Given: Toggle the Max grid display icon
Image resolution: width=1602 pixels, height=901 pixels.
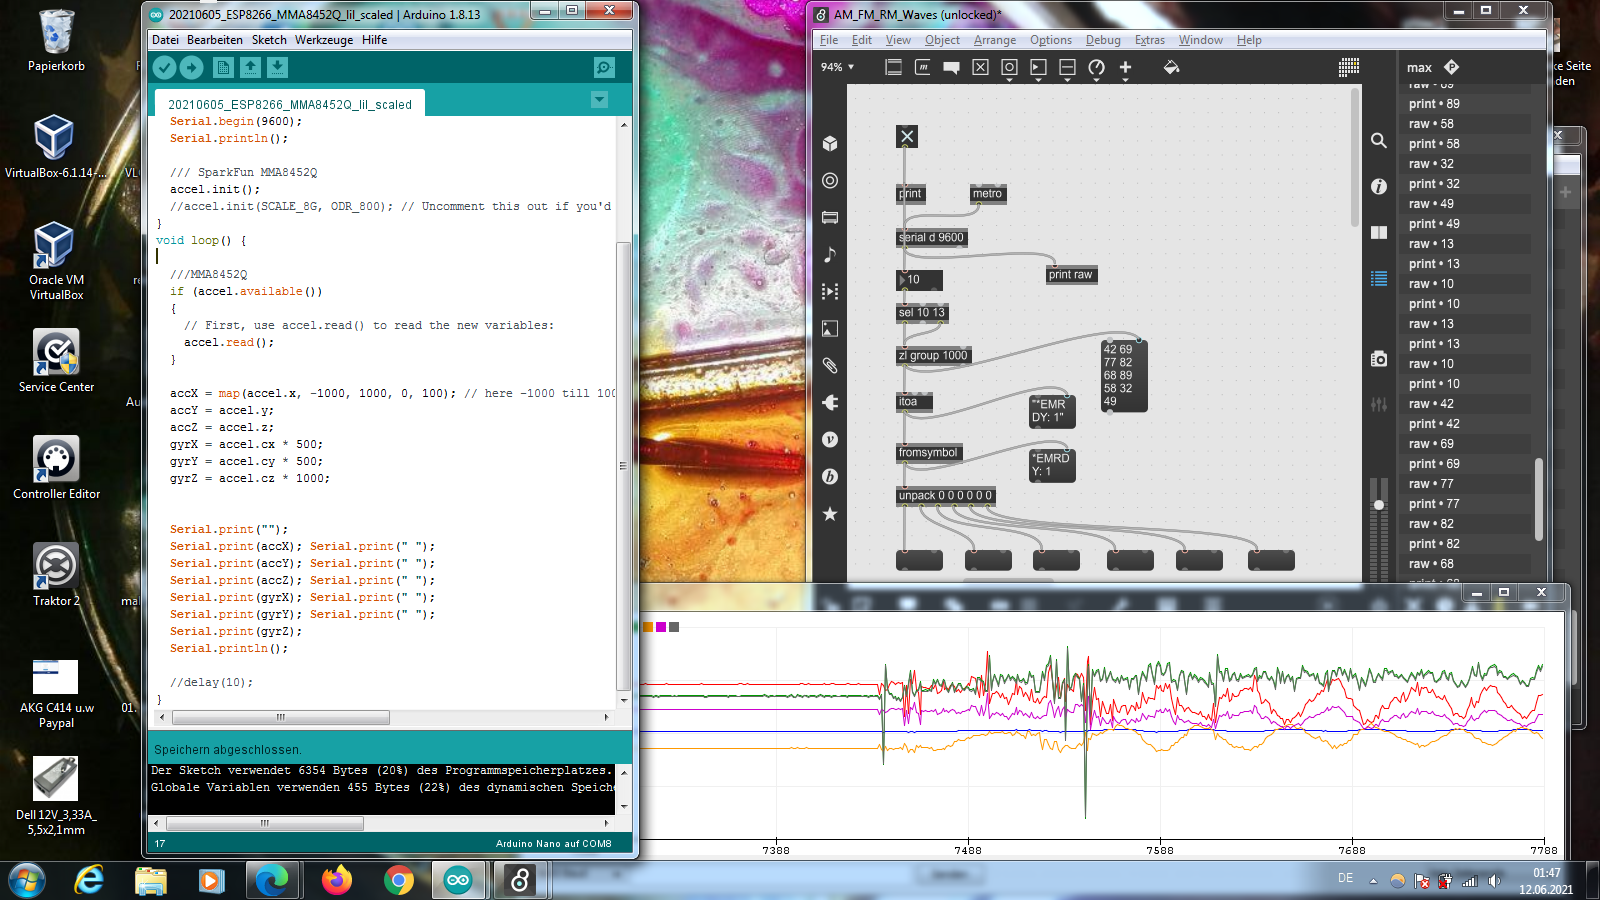Looking at the screenshot, I should point(1349,67).
